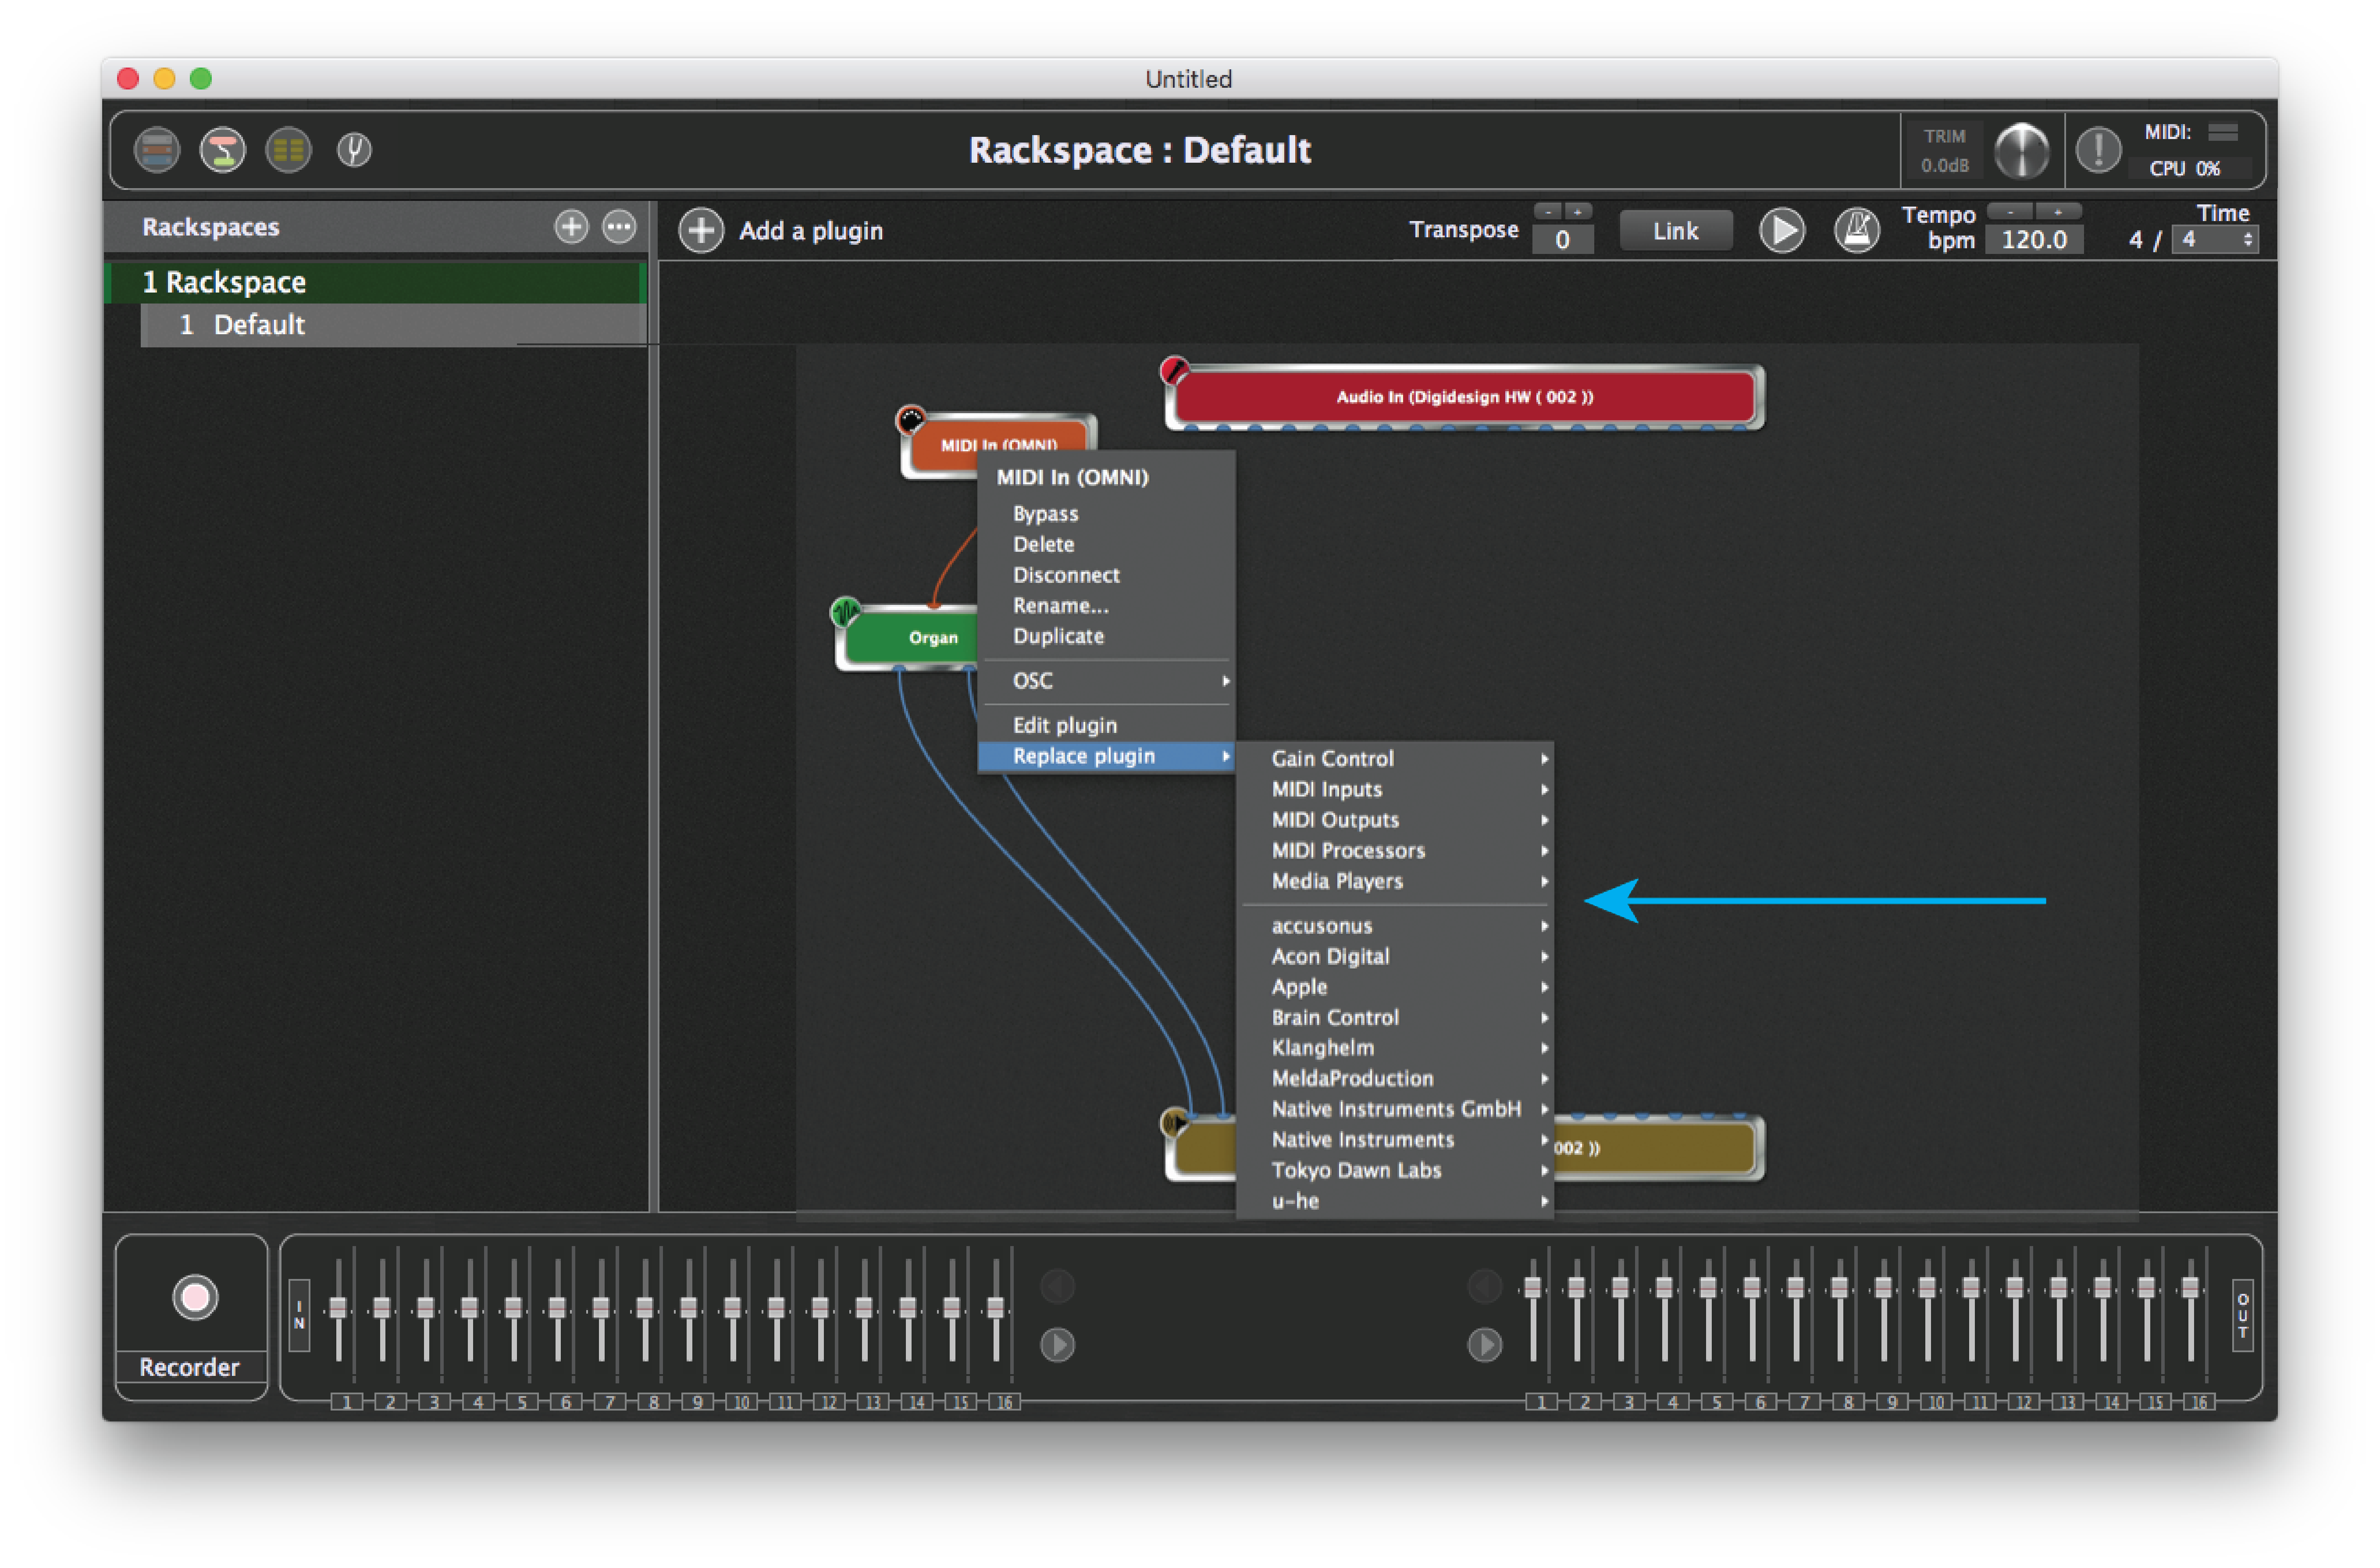The height and width of the screenshot is (1568, 2380).
Task: Click output channel 1 fader
Action: point(1533,1288)
